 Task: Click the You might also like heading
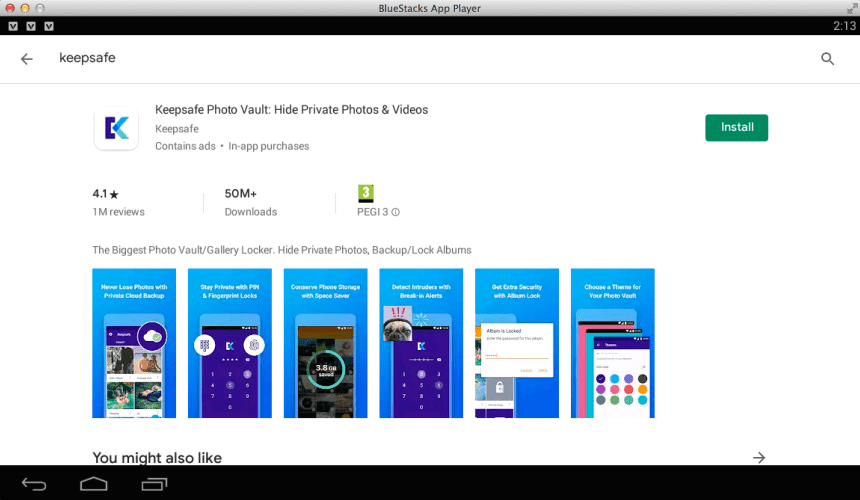pos(157,458)
